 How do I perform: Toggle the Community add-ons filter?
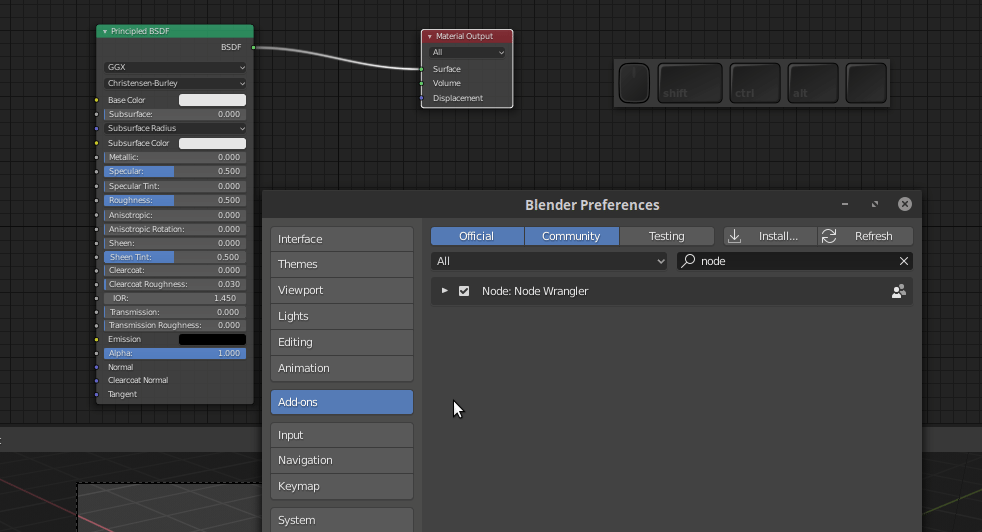point(572,236)
